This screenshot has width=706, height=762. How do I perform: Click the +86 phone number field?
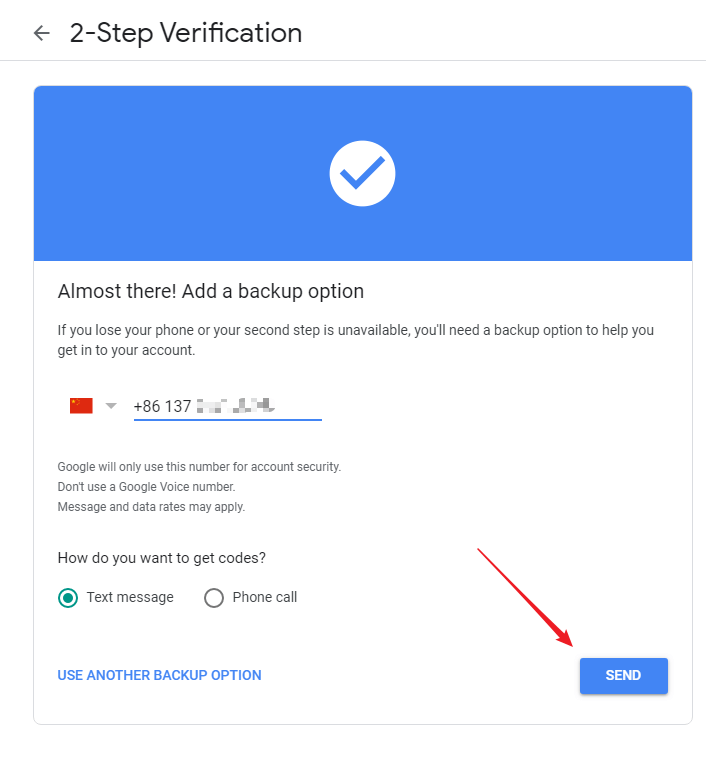tap(227, 406)
